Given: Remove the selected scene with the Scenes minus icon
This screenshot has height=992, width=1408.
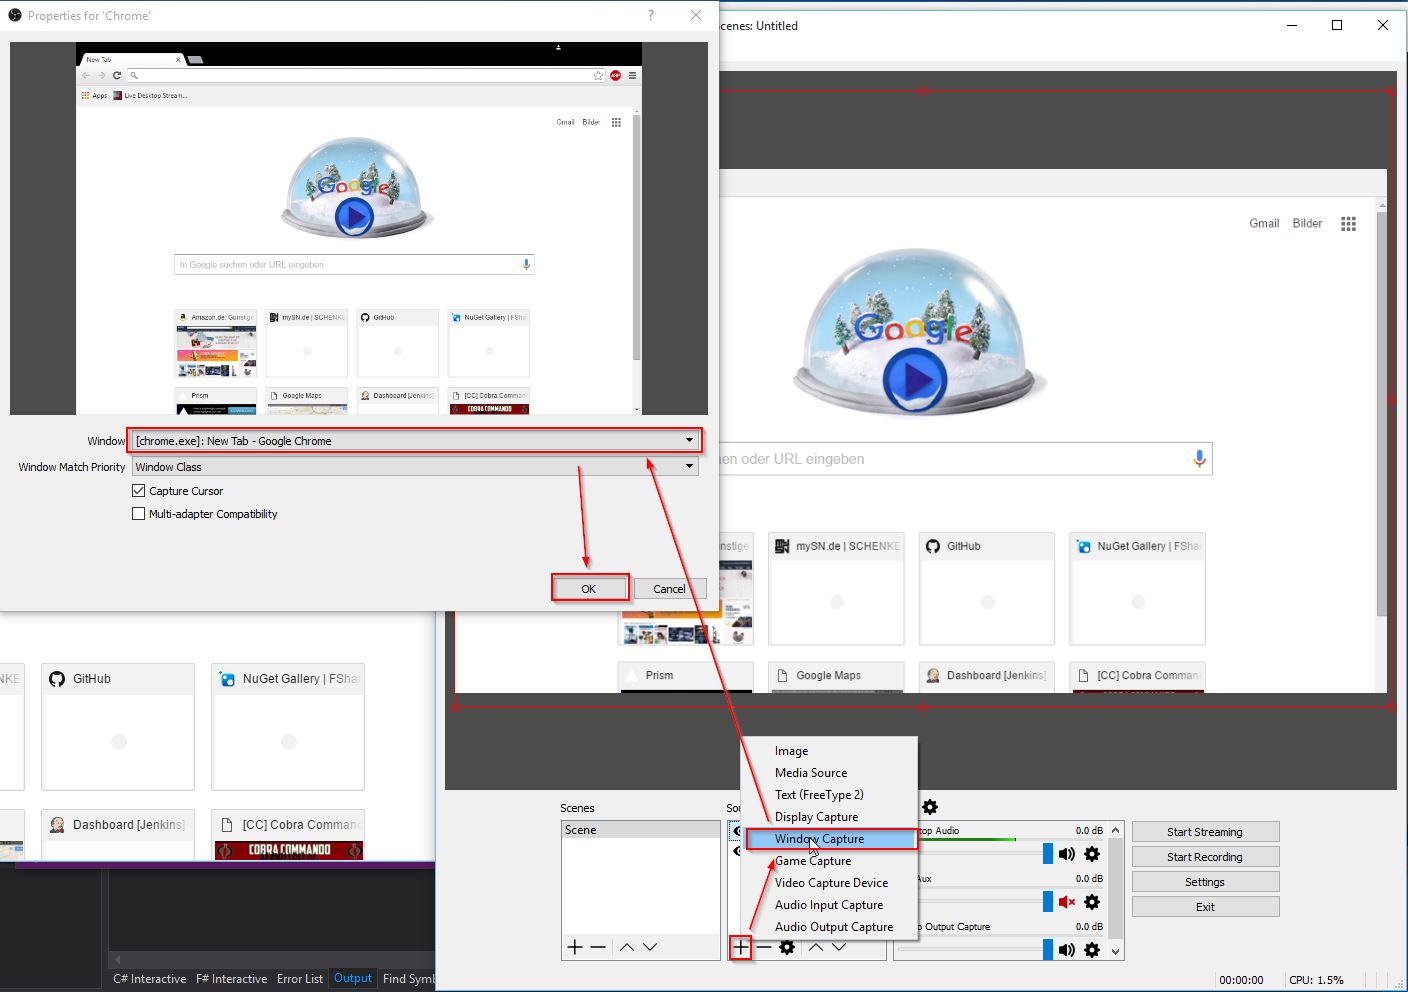Looking at the screenshot, I should (x=598, y=947).
